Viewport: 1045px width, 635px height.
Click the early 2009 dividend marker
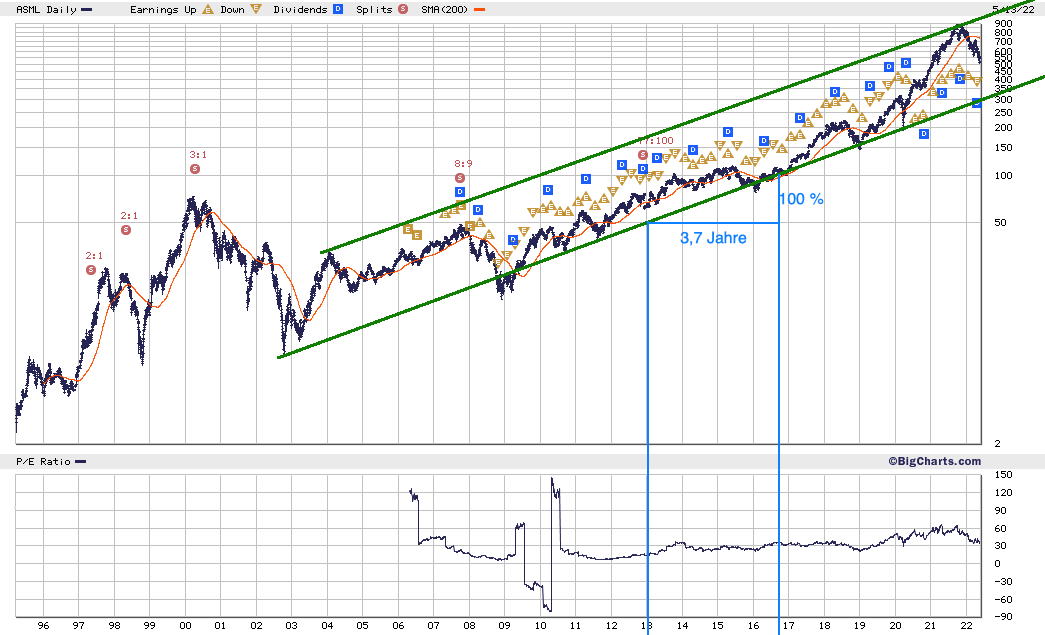tap(513, 240)
